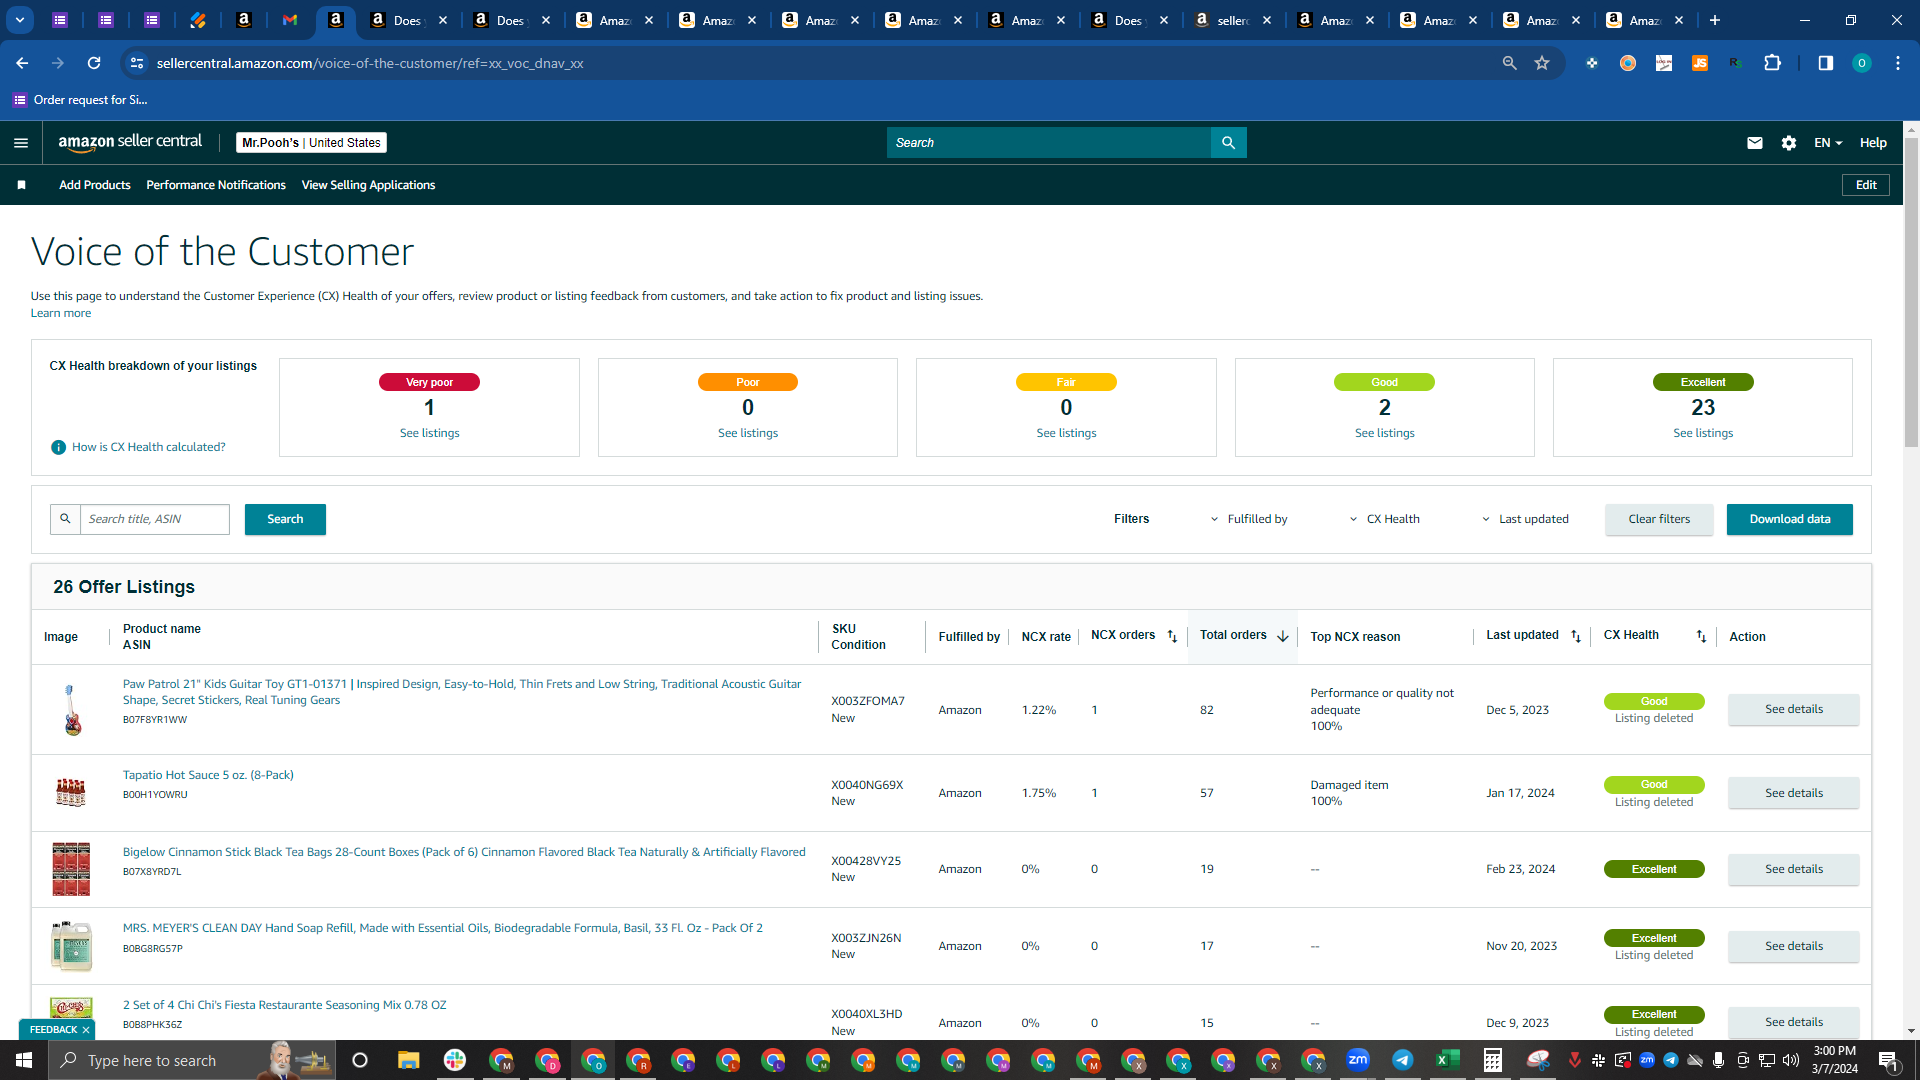Viewport: 1920px width, 1080px height.
Task: Sort by CX Health column arrows
Action: click(1701, 636)
